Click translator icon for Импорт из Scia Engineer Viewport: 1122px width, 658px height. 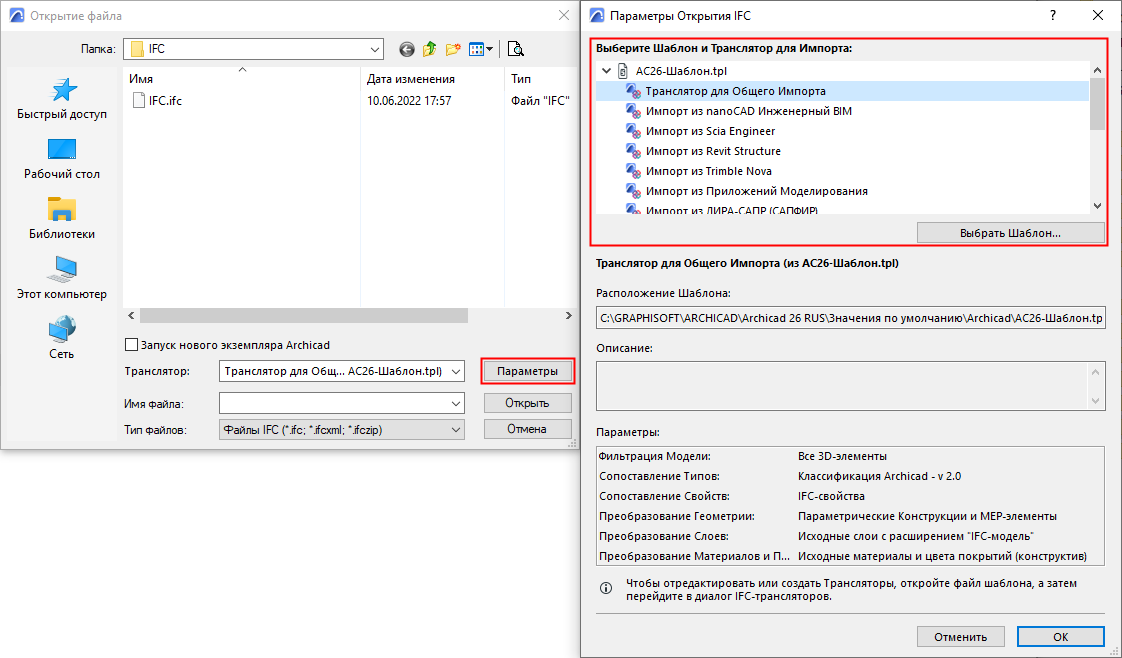point(633,131)
